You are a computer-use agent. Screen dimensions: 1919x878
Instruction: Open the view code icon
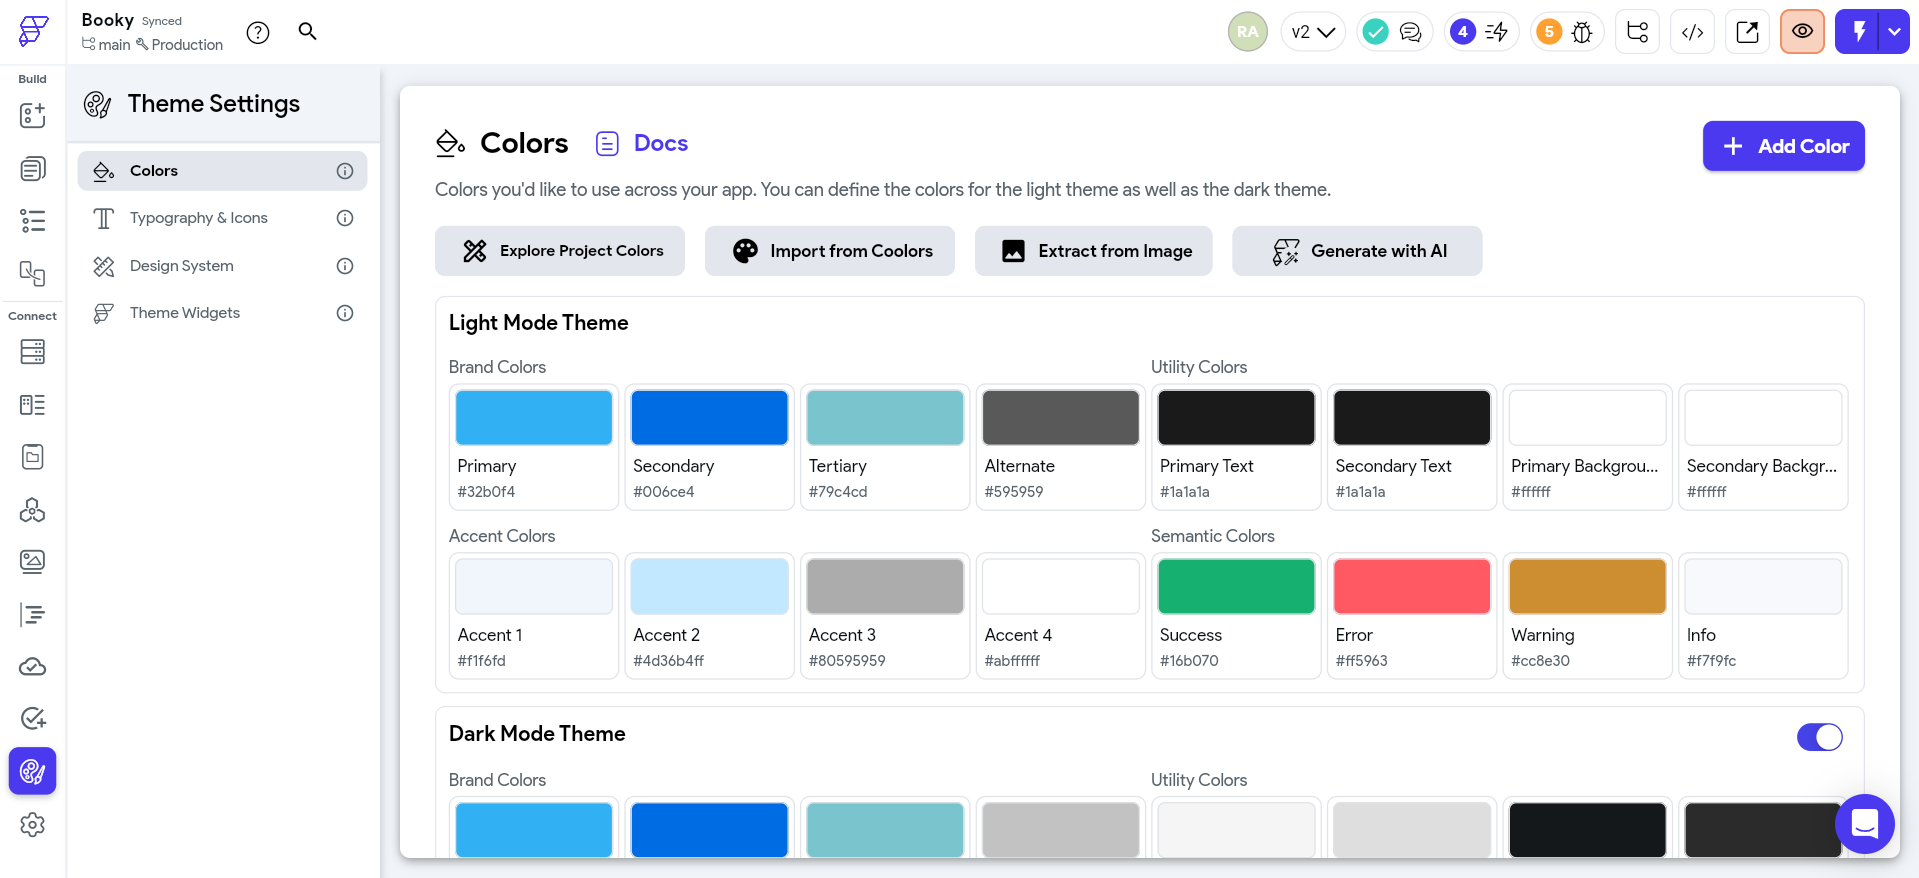coord(1693,32)
